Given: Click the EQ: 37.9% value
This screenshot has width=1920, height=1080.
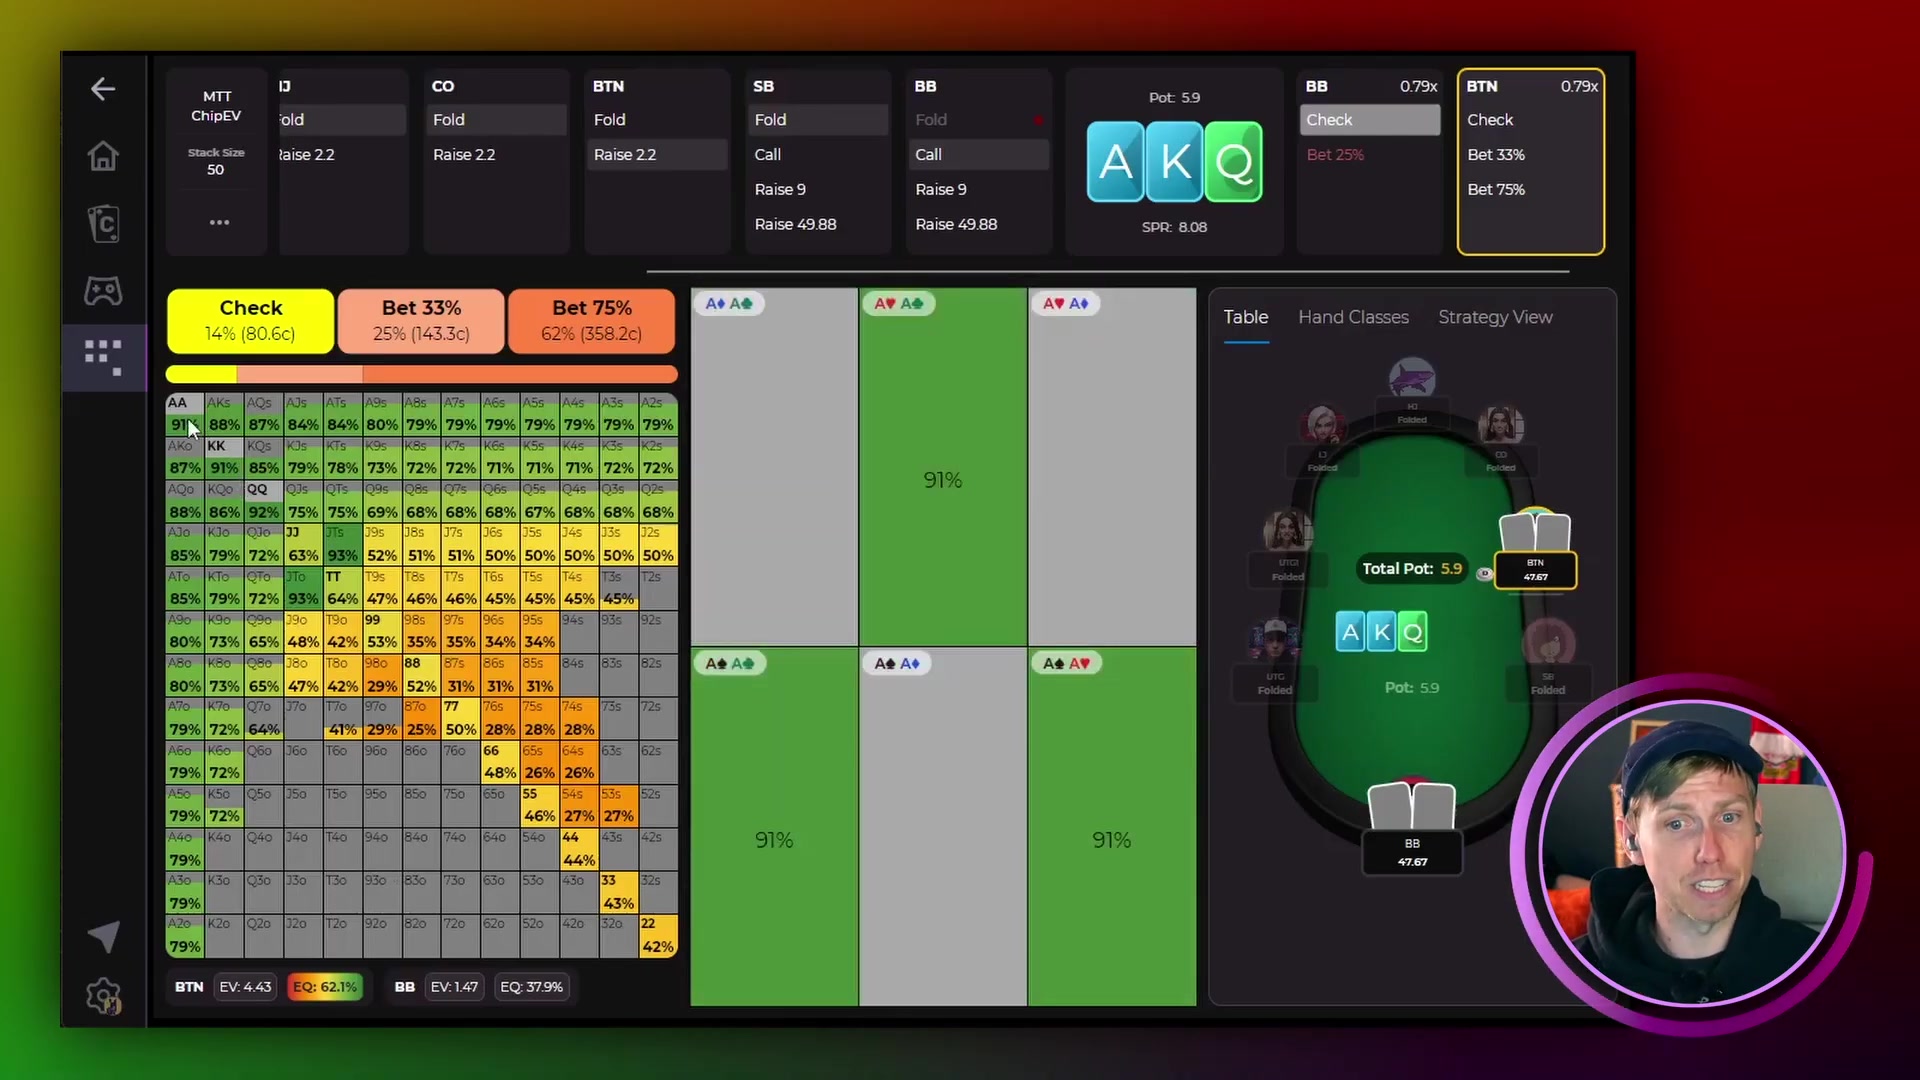Looking at the screenshot, I should [531, 987].
